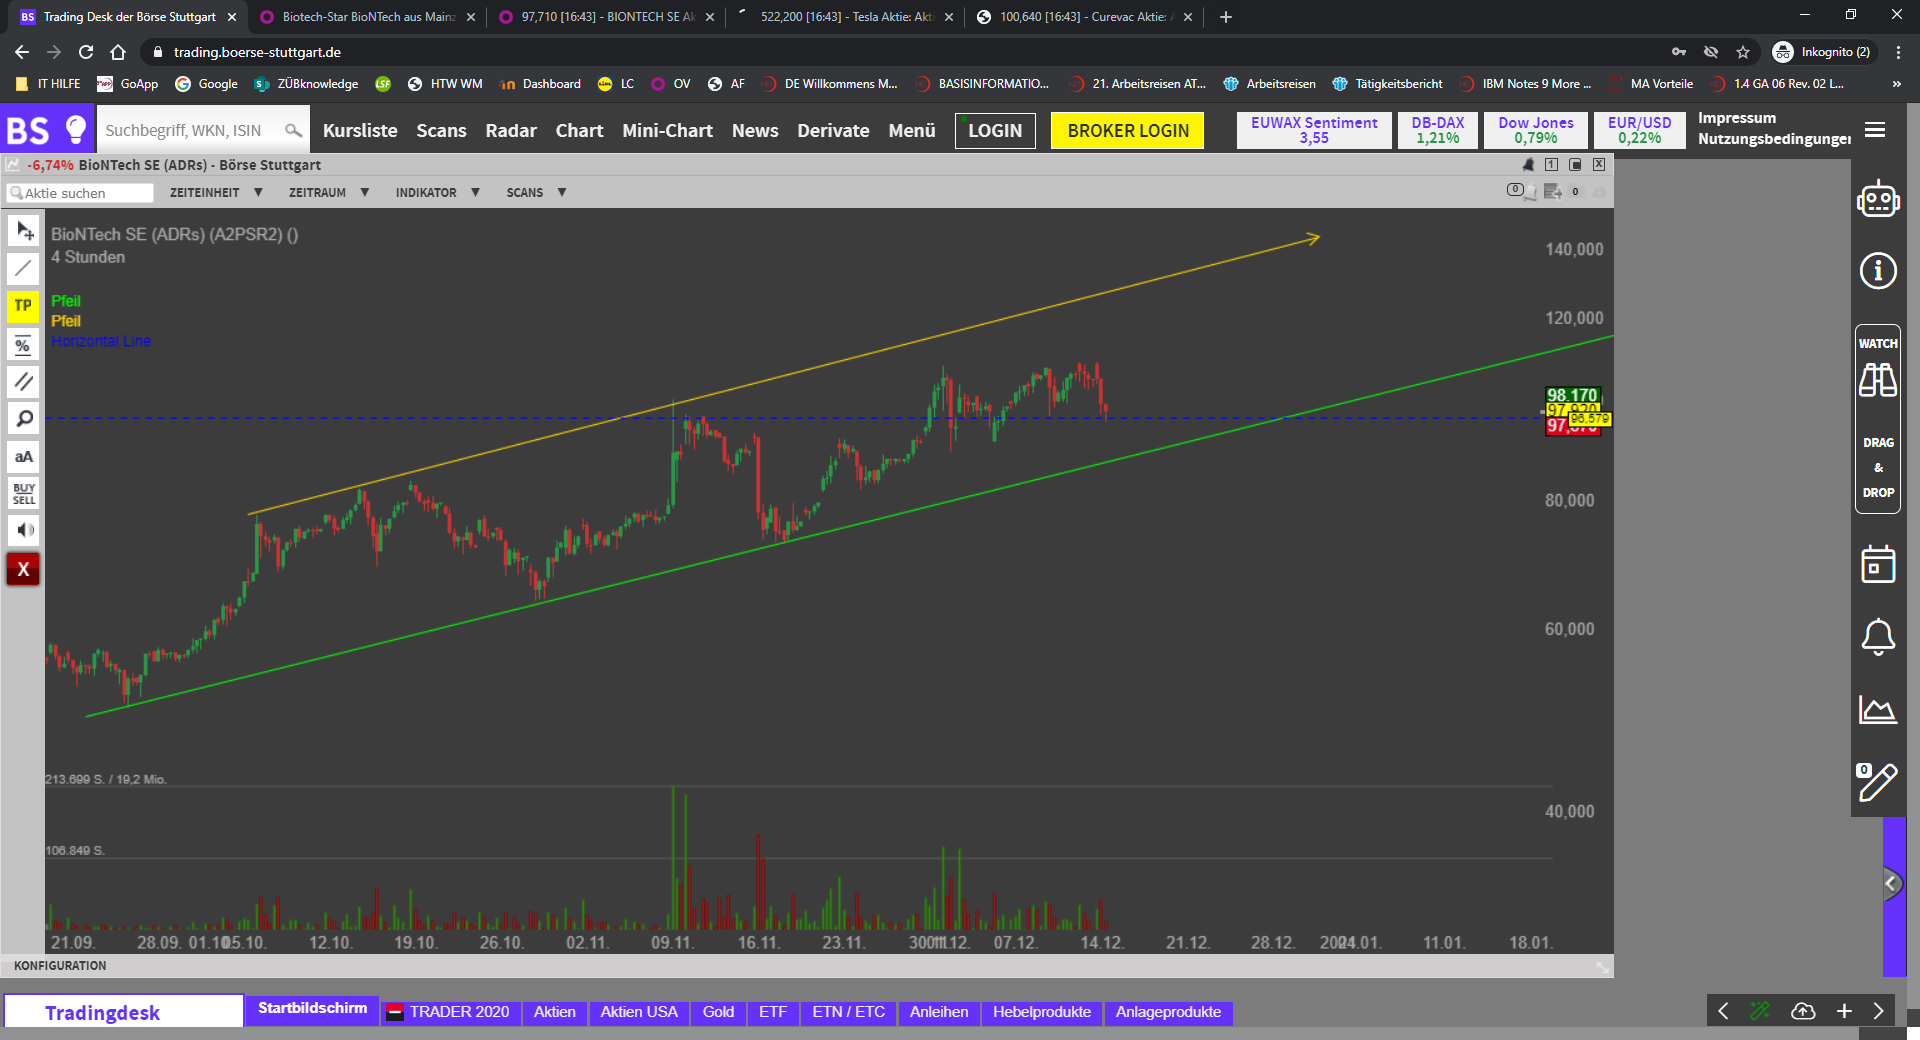The width and height of the screenshot is (1920, 1040).
Task: Open the robot assistant in right sidebar
Action: pos(1878,200)
